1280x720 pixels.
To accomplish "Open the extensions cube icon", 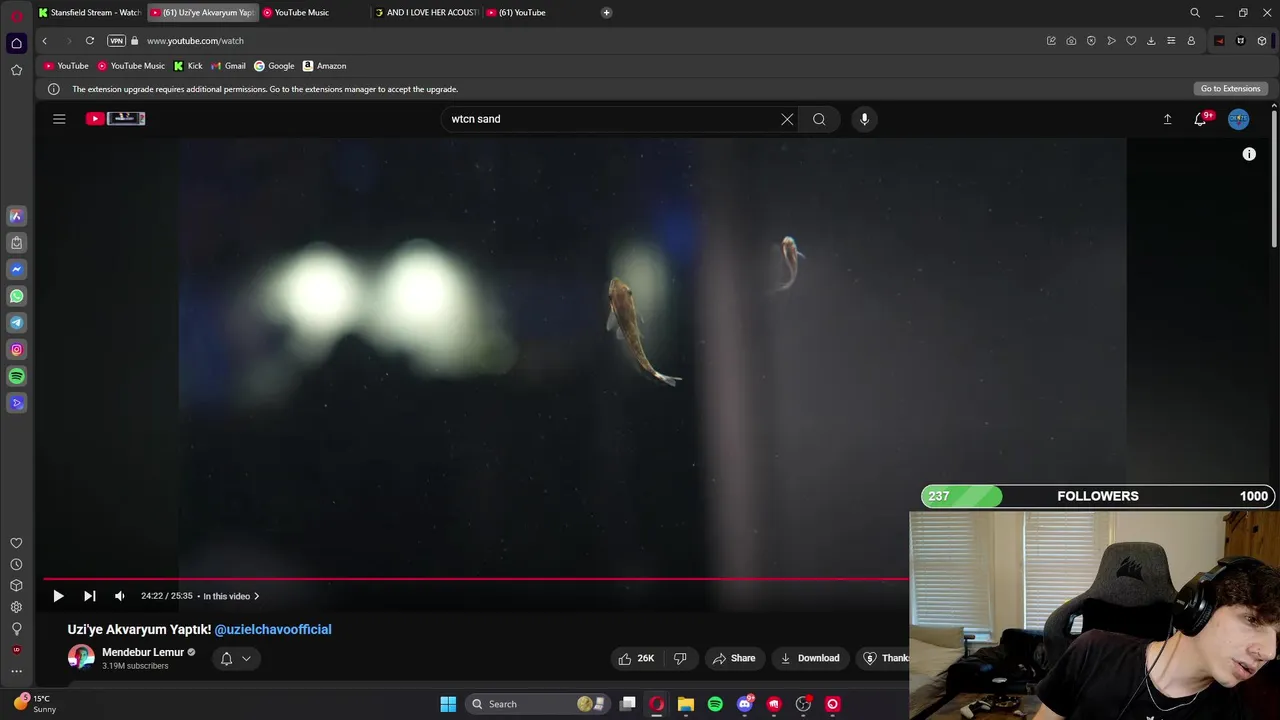I will pos(1262,41).
